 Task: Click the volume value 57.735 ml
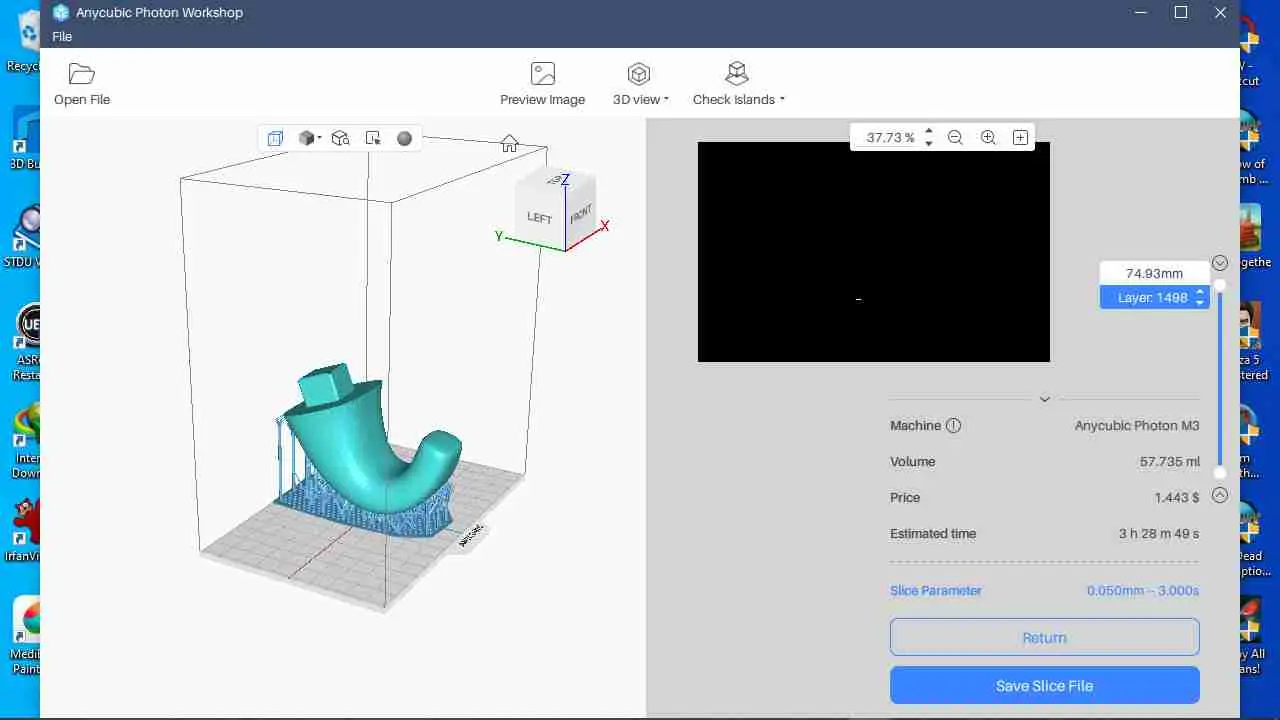(1169, 462)
